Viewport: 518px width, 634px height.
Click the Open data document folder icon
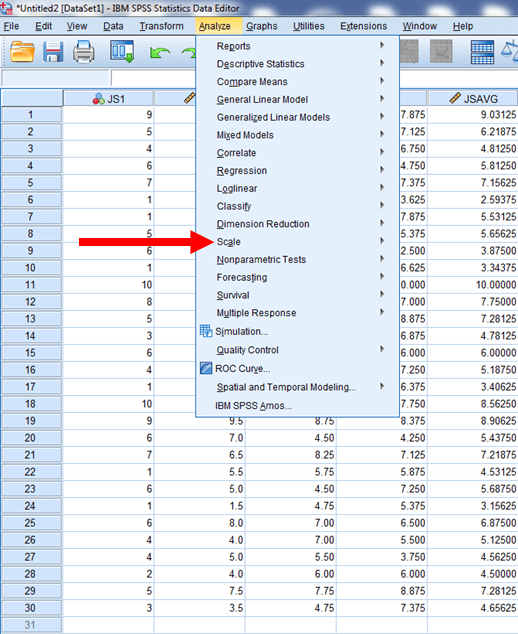(x=22, y=52)
